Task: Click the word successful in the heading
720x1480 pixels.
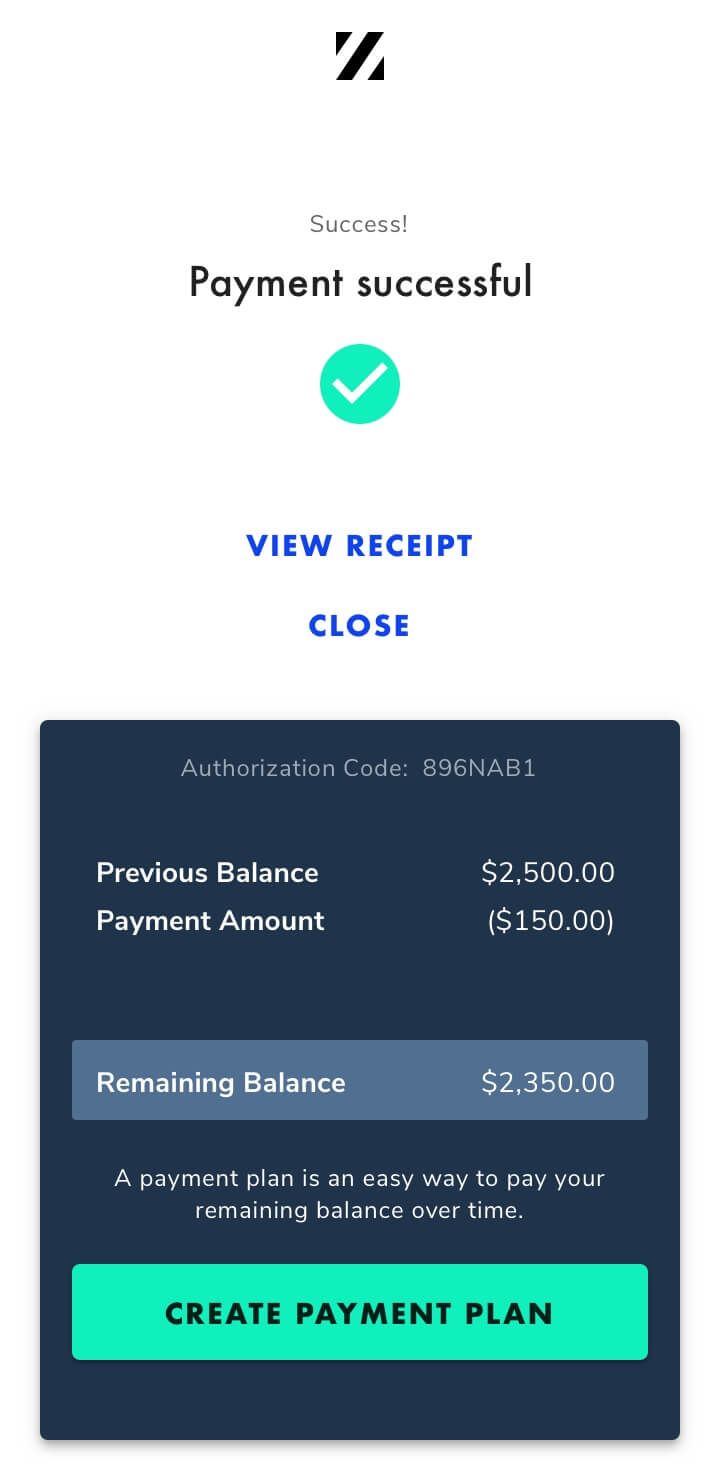Action: (444, 283)
